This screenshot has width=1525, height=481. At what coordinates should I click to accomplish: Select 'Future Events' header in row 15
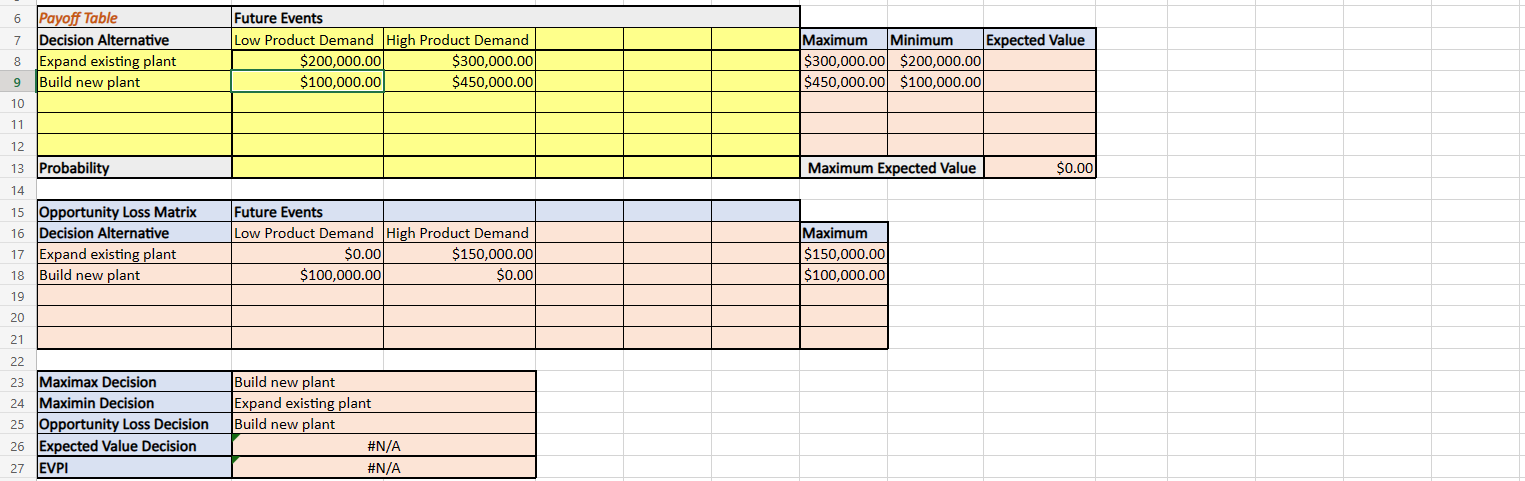pyautogui.click(x=307, y=212)
